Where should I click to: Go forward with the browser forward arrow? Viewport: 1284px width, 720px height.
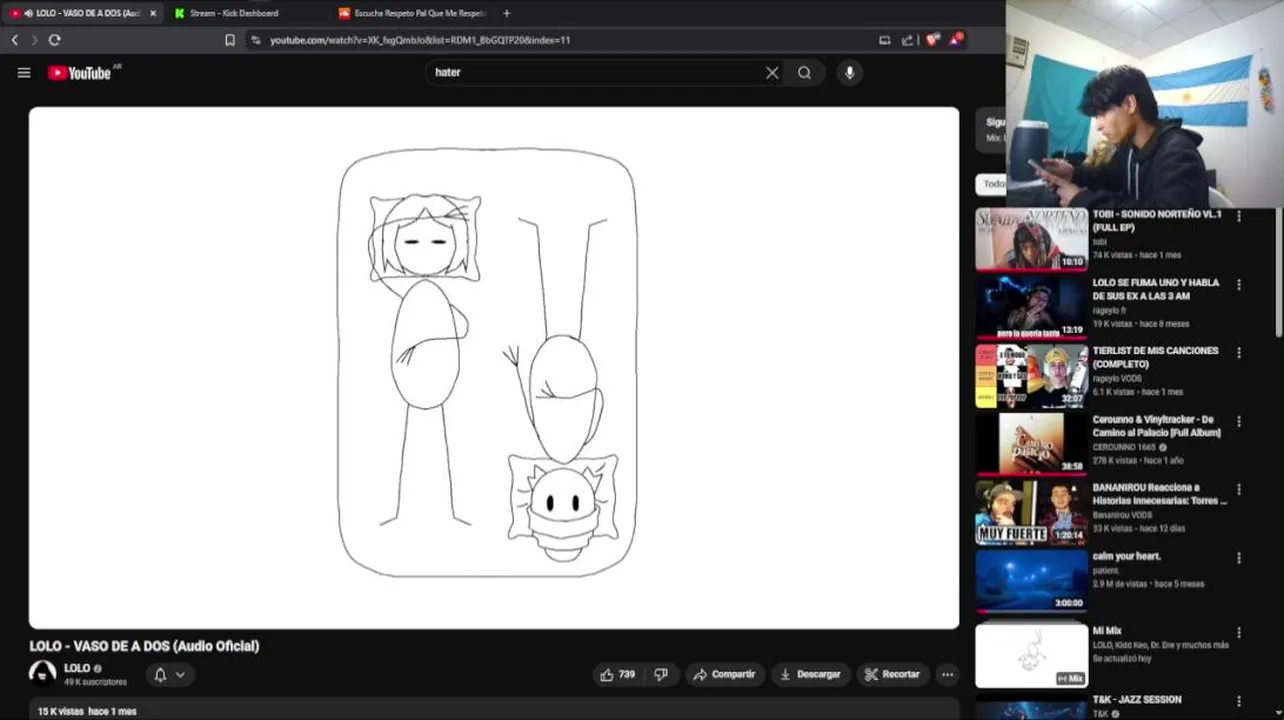(x=34, y=40)
